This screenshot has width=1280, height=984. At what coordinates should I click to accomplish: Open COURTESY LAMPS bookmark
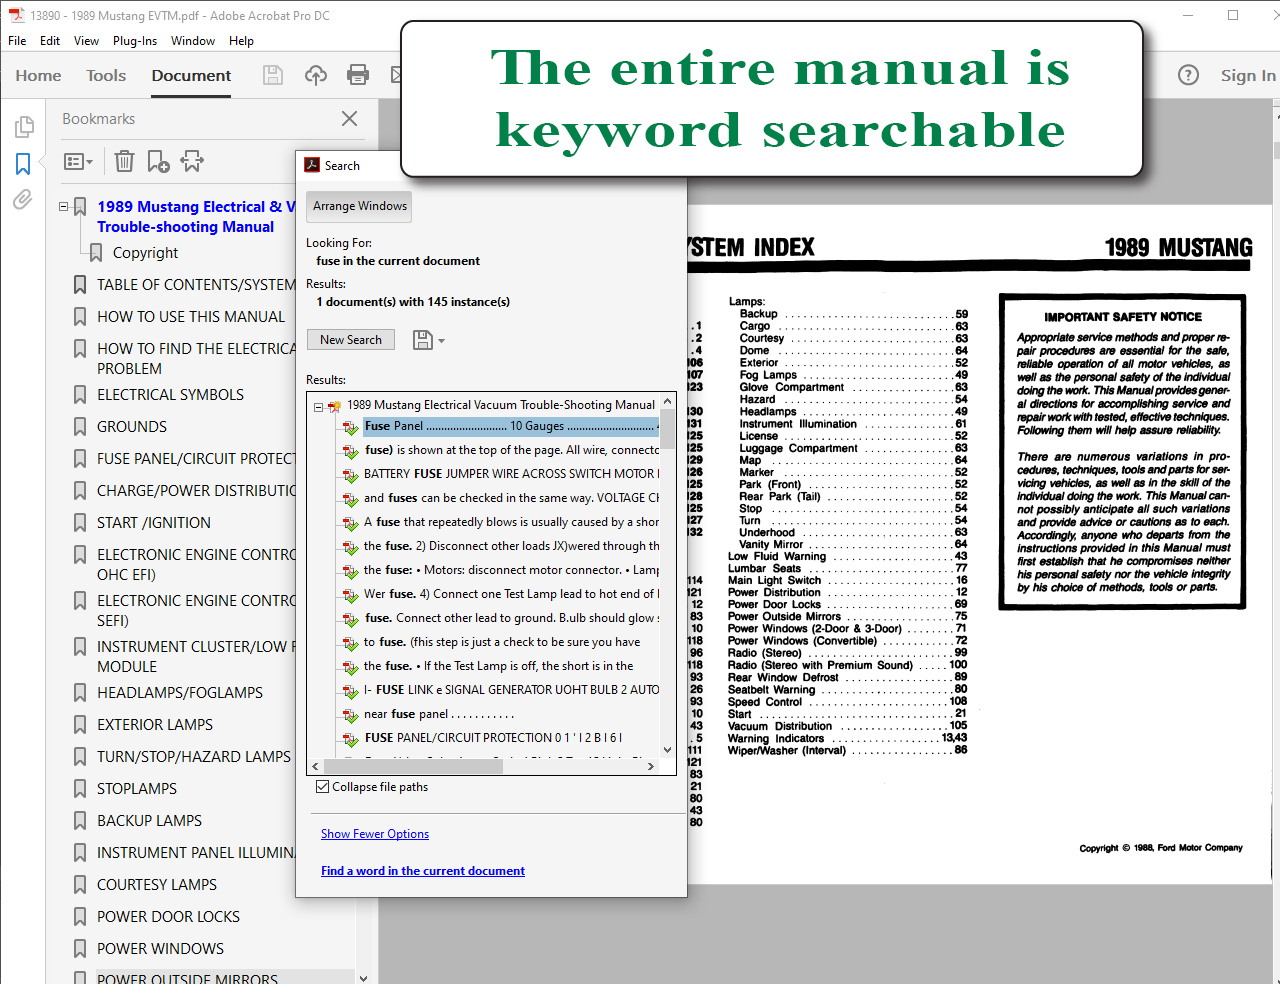pyautogui.click(x=157, y=885)
